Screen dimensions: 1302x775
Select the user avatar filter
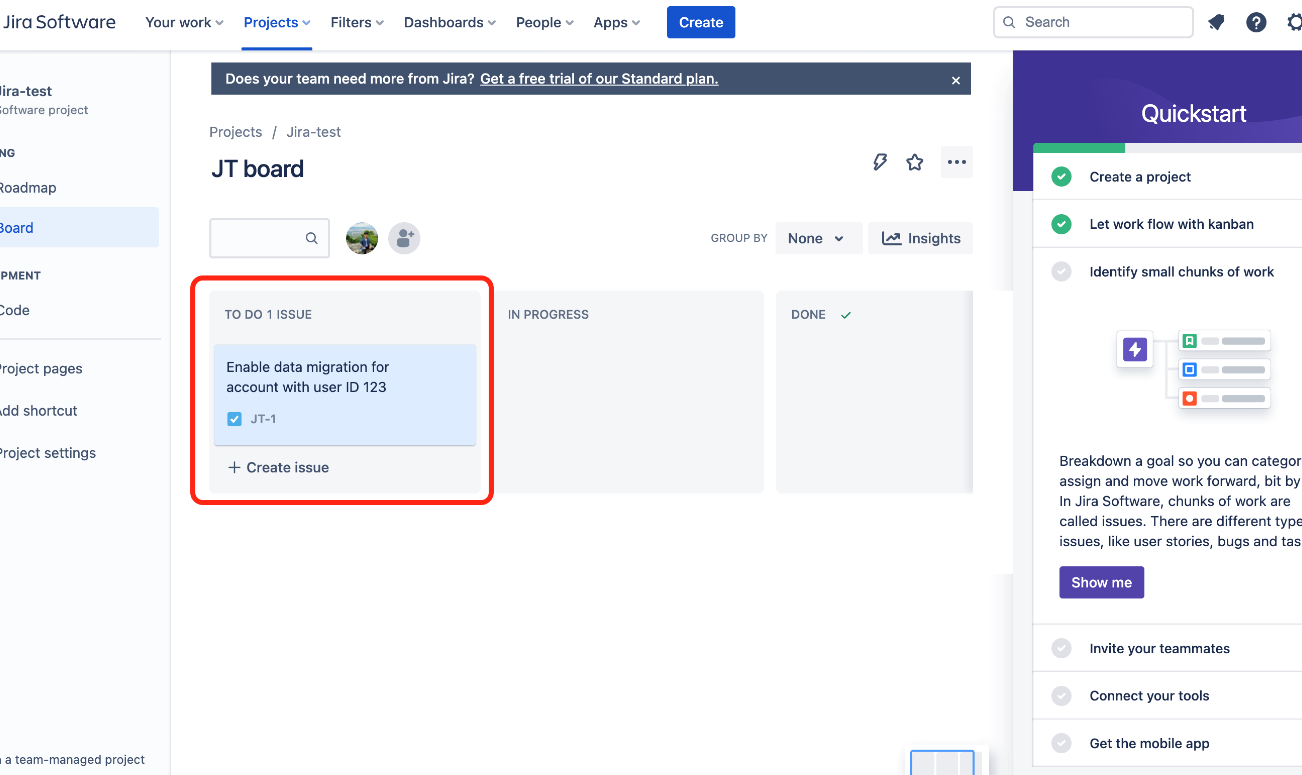coord(362,238)
